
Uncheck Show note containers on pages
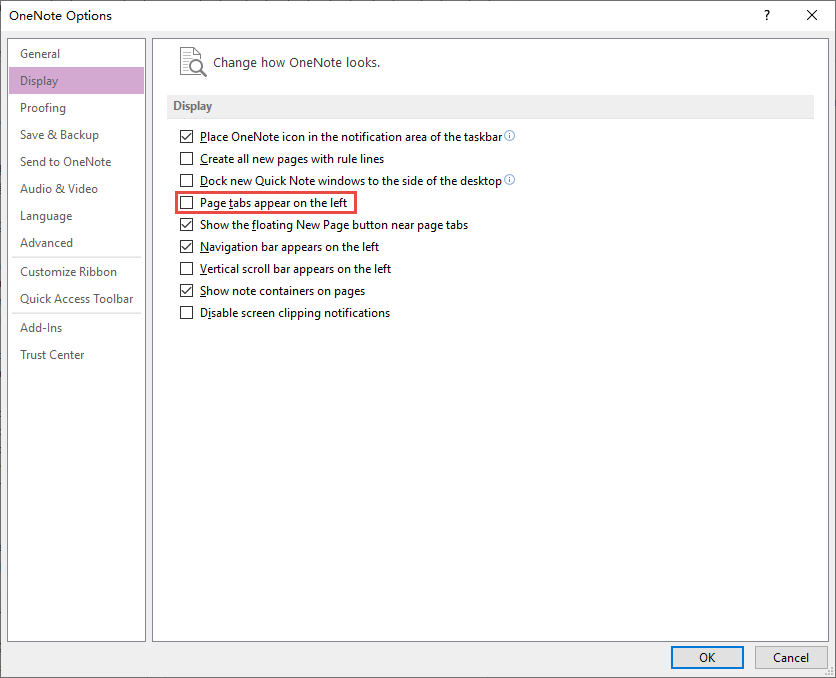tap(186, 291)
